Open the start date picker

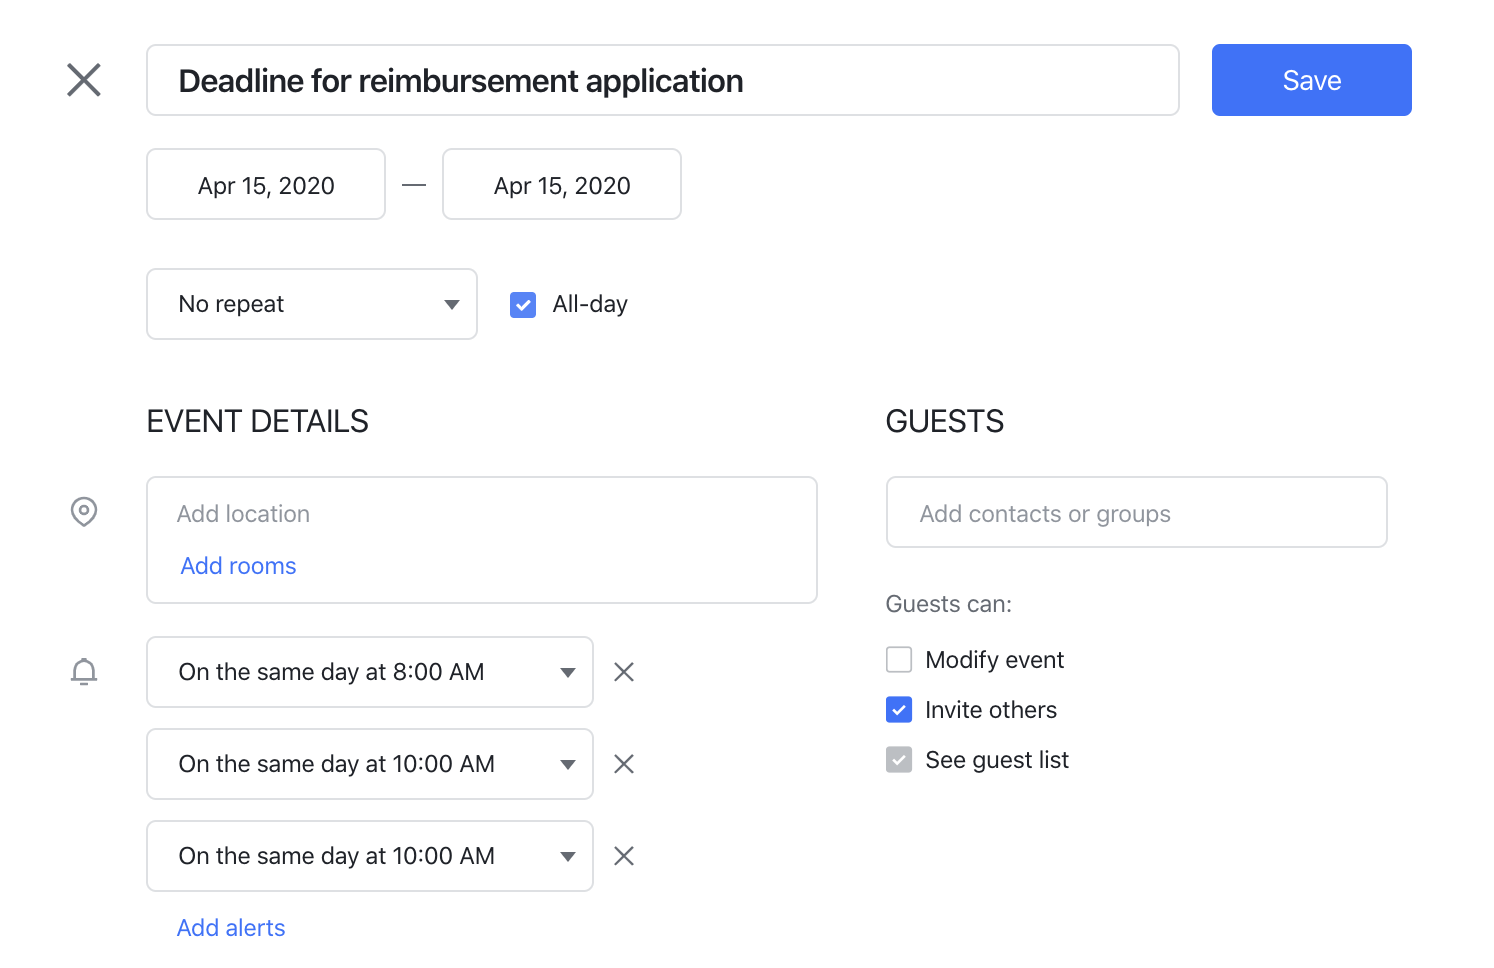(266, 184)
